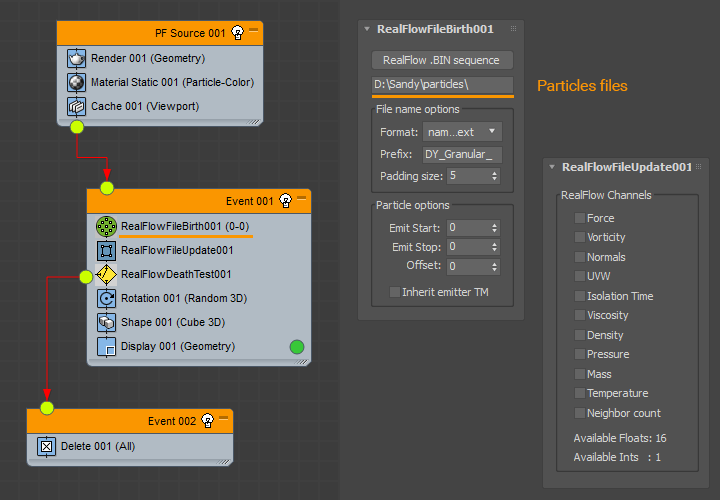Check the Temperature channel option
The height and width of the screenshot is (500, 720).
point(580,393)
